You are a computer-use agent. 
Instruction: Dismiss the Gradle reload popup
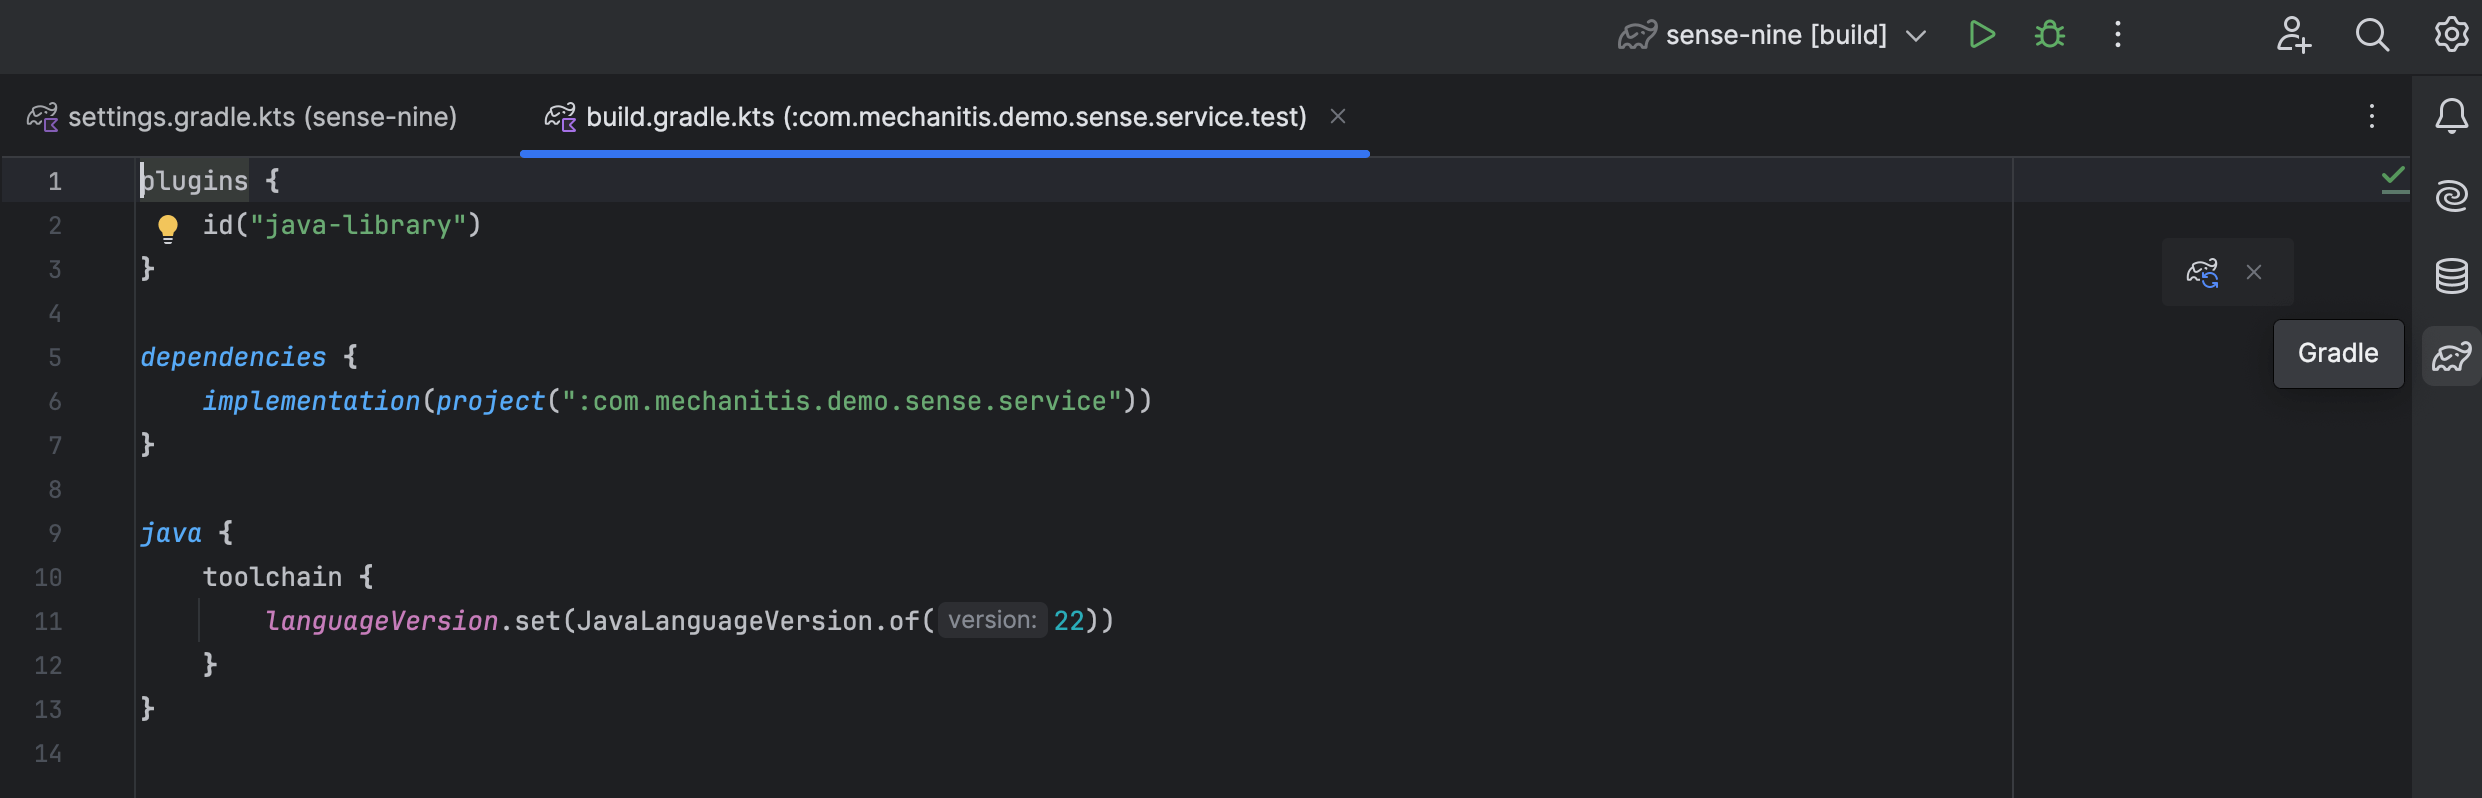pos(2254,272)
